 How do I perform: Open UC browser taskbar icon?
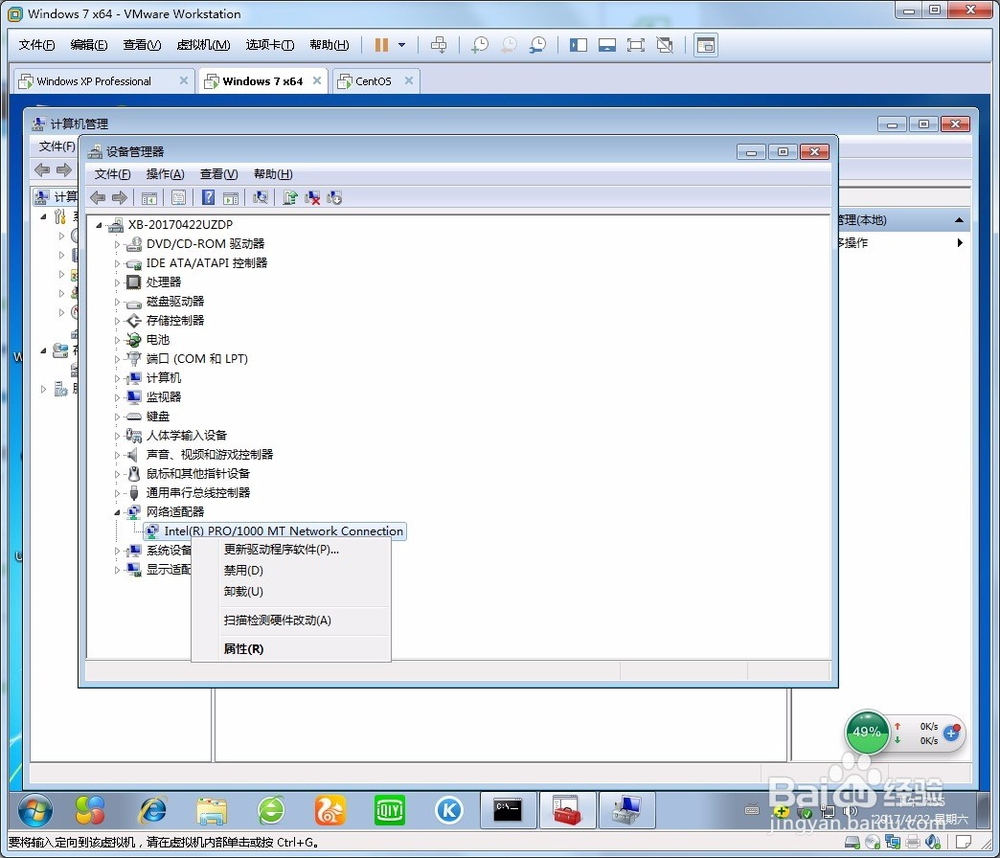click(330, 810)
